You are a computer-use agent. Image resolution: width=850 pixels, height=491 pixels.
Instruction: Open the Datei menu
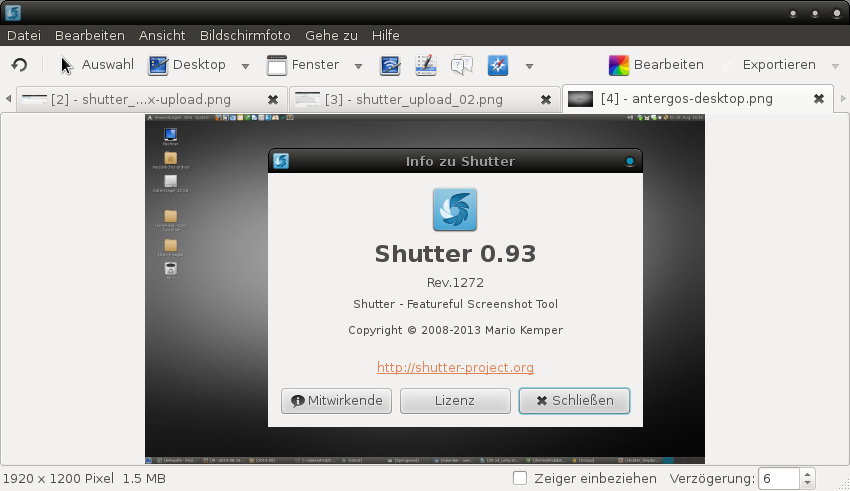tap(24, 35)
